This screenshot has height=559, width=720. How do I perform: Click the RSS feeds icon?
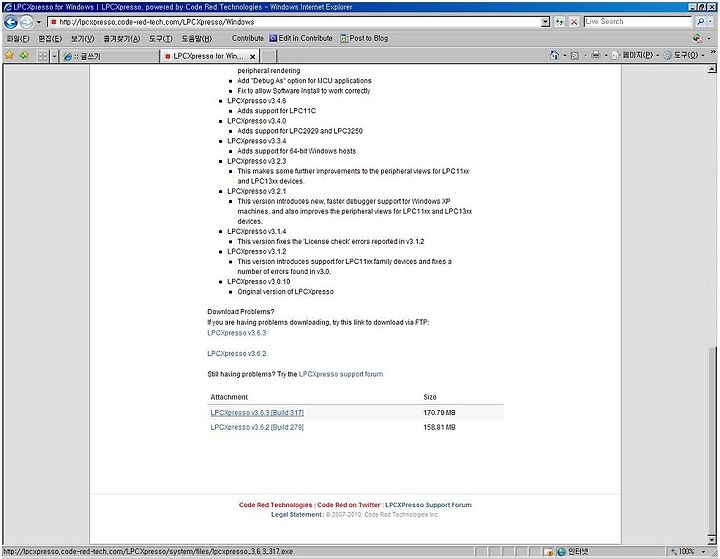[574, 56]
